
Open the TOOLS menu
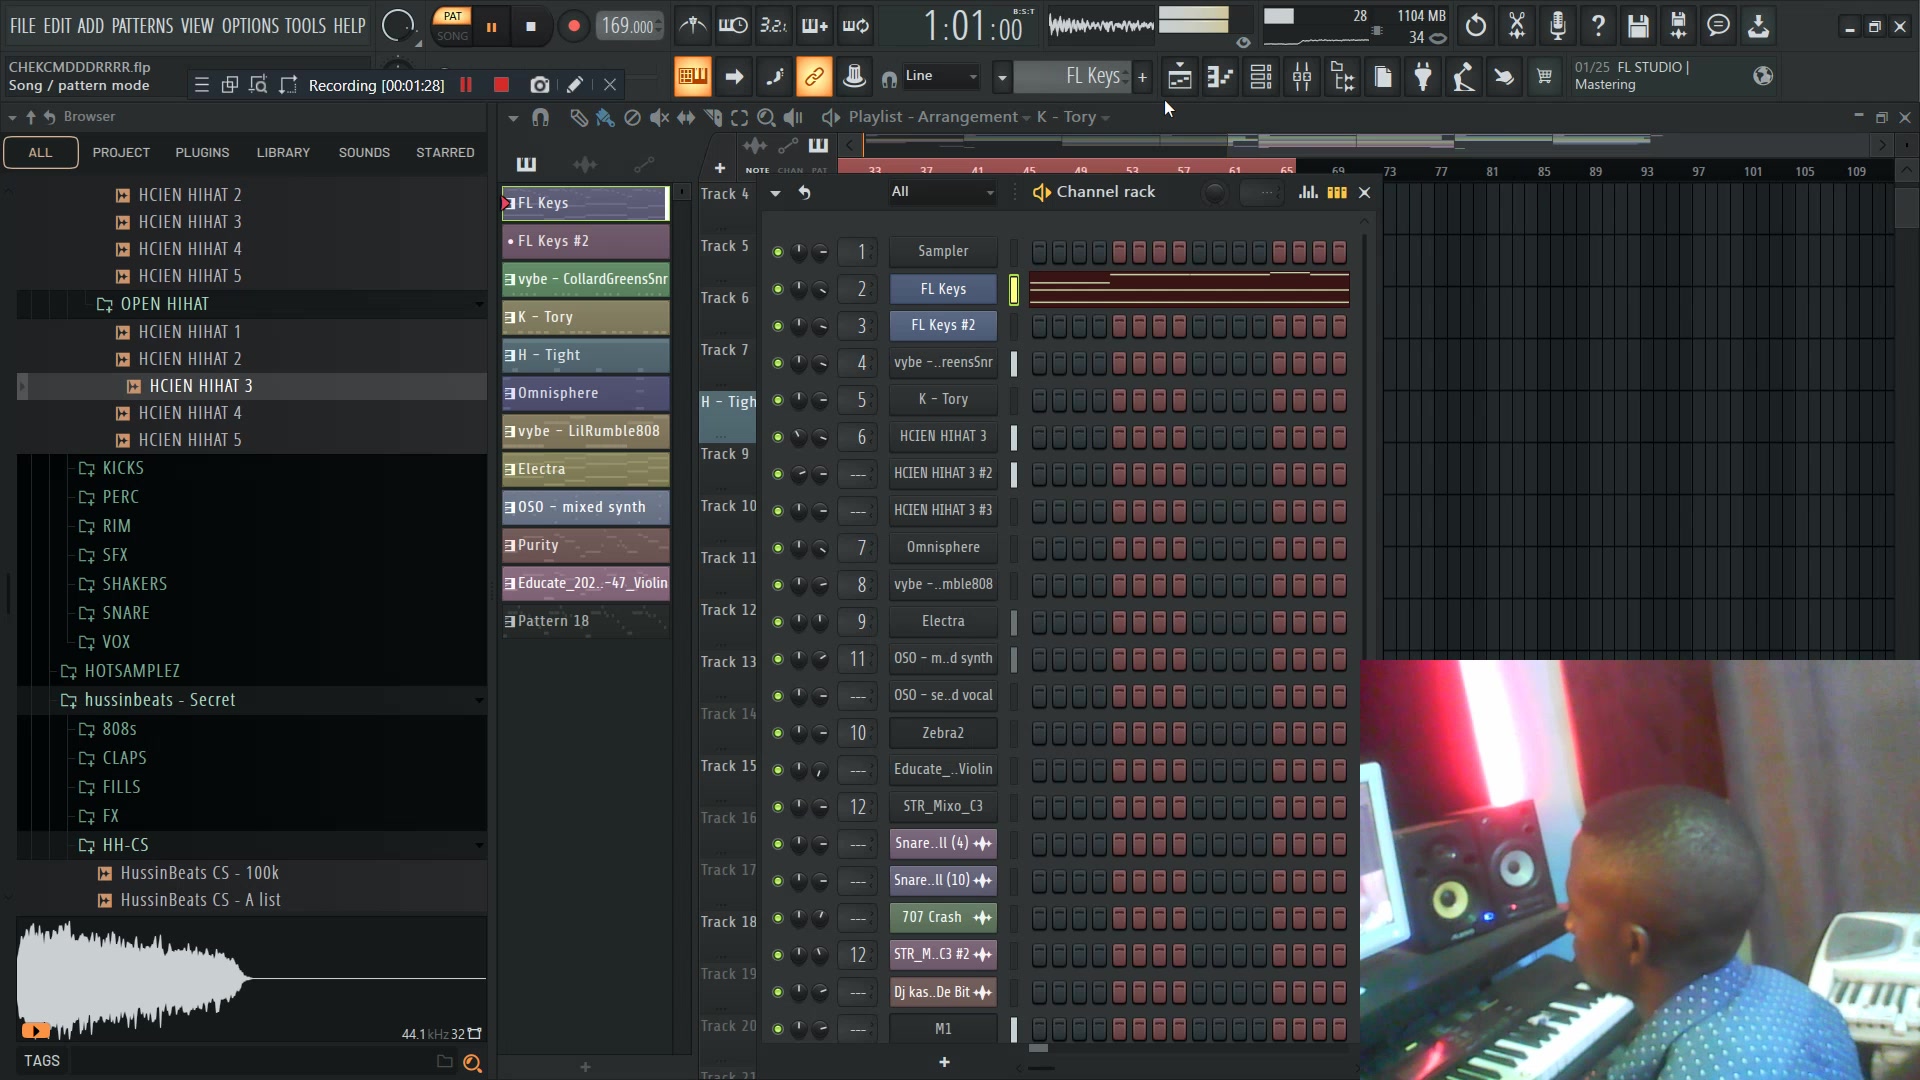tap(305, 26)
